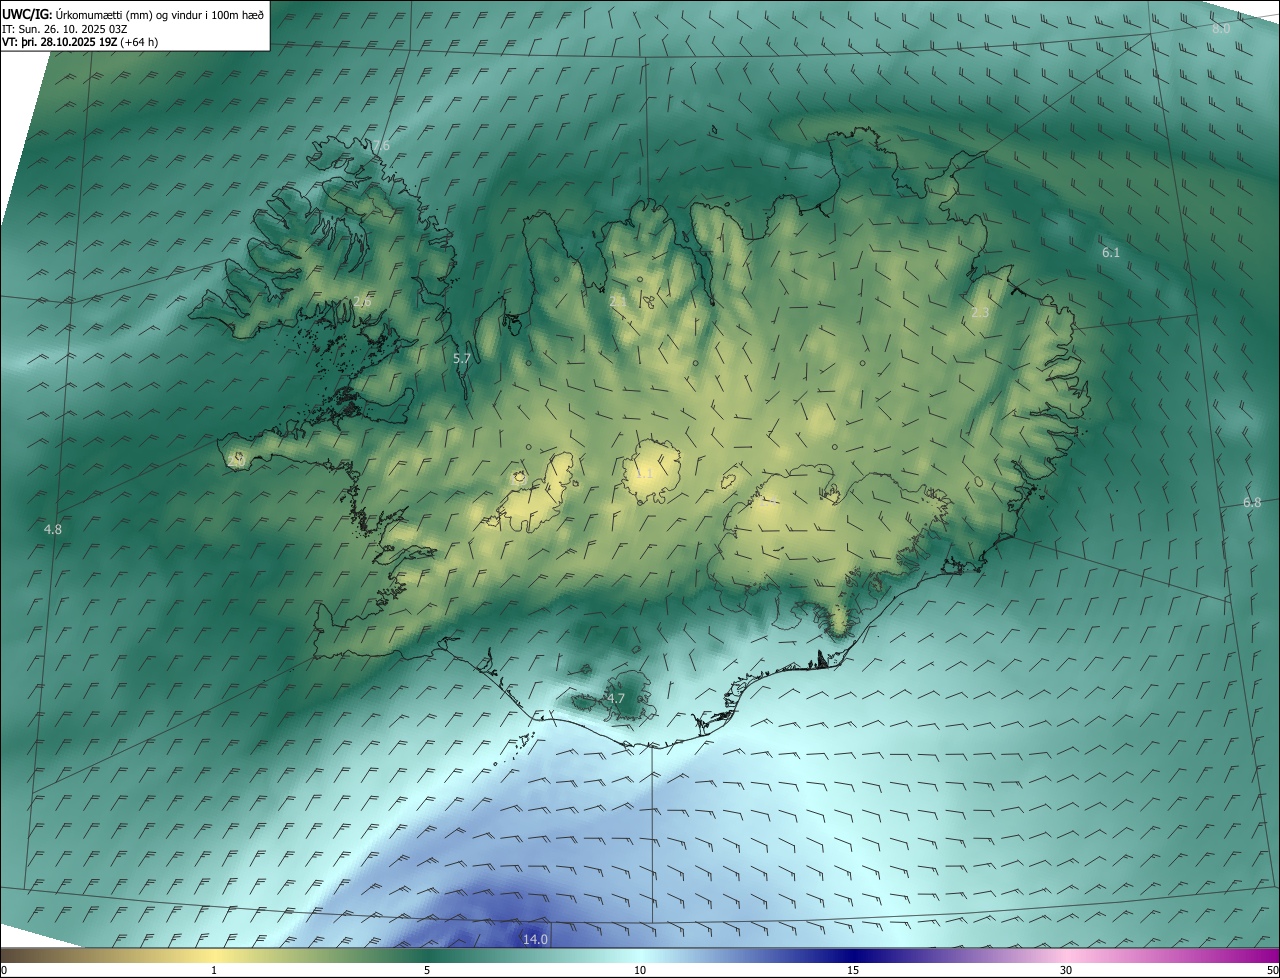Click the 1.1 label on the central glacier
Screen dimensions: 1280x978
(x=645, y=473)
